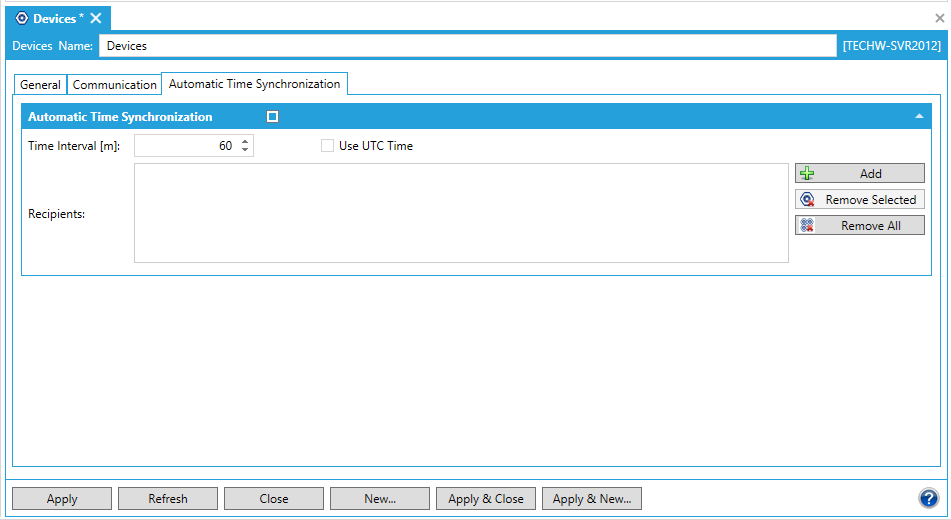Click the Remove Selected icon
Image resolution: width=951 pixels, height=520 pixels.
point(808,200)
